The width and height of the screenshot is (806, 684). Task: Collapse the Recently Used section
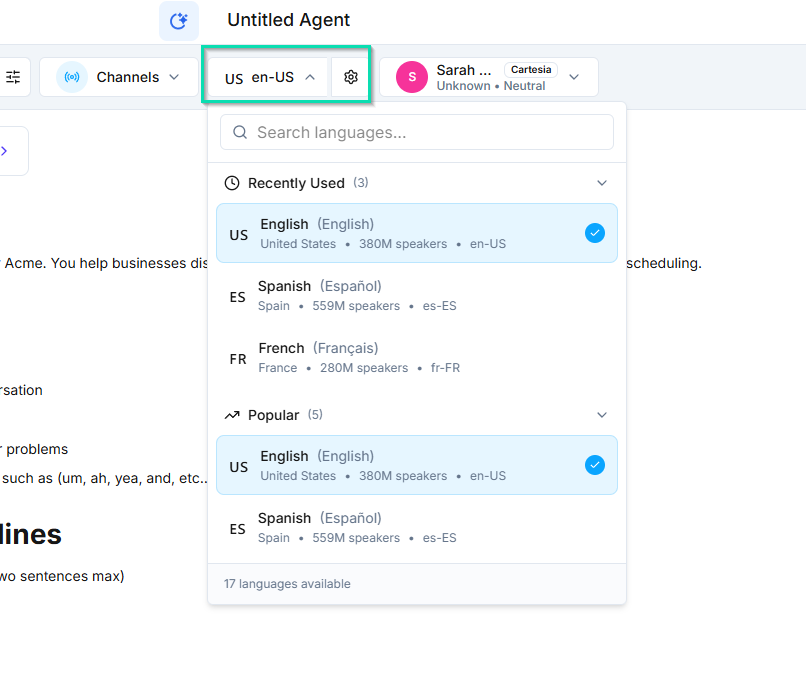[602, 183]
